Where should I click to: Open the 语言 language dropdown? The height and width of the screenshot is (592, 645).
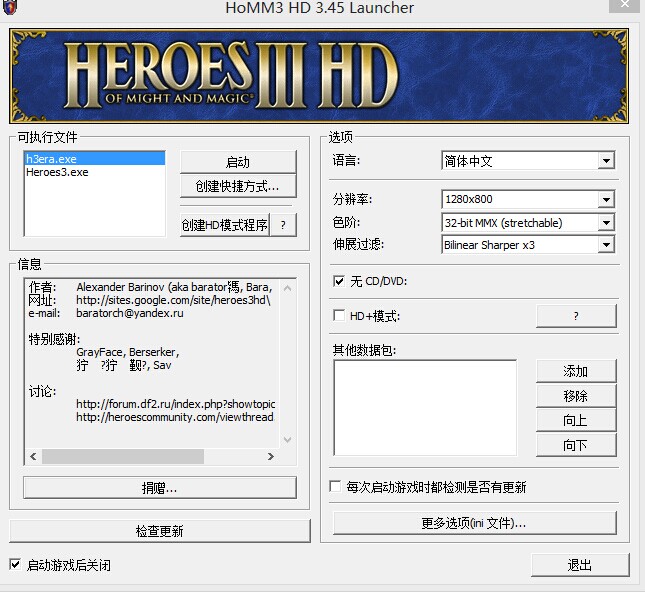coord(606,161)
